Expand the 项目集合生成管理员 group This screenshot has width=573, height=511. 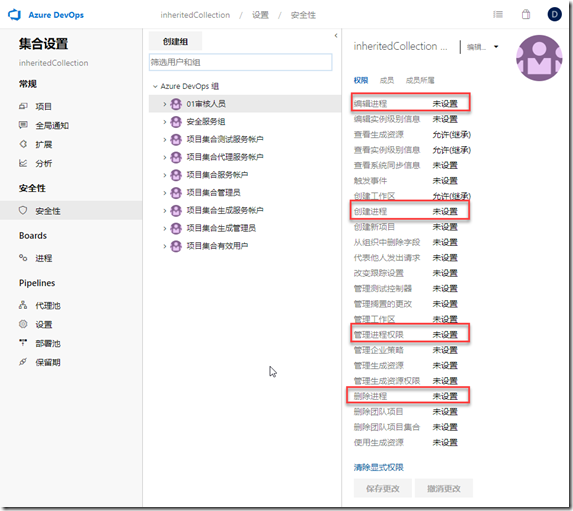164,228
